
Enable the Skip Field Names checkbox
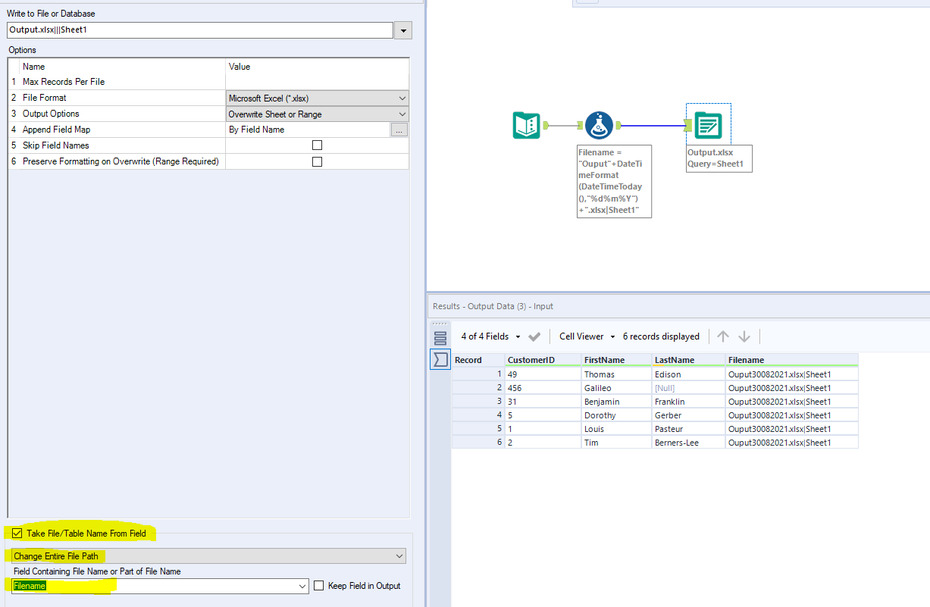tap(317, 146)
